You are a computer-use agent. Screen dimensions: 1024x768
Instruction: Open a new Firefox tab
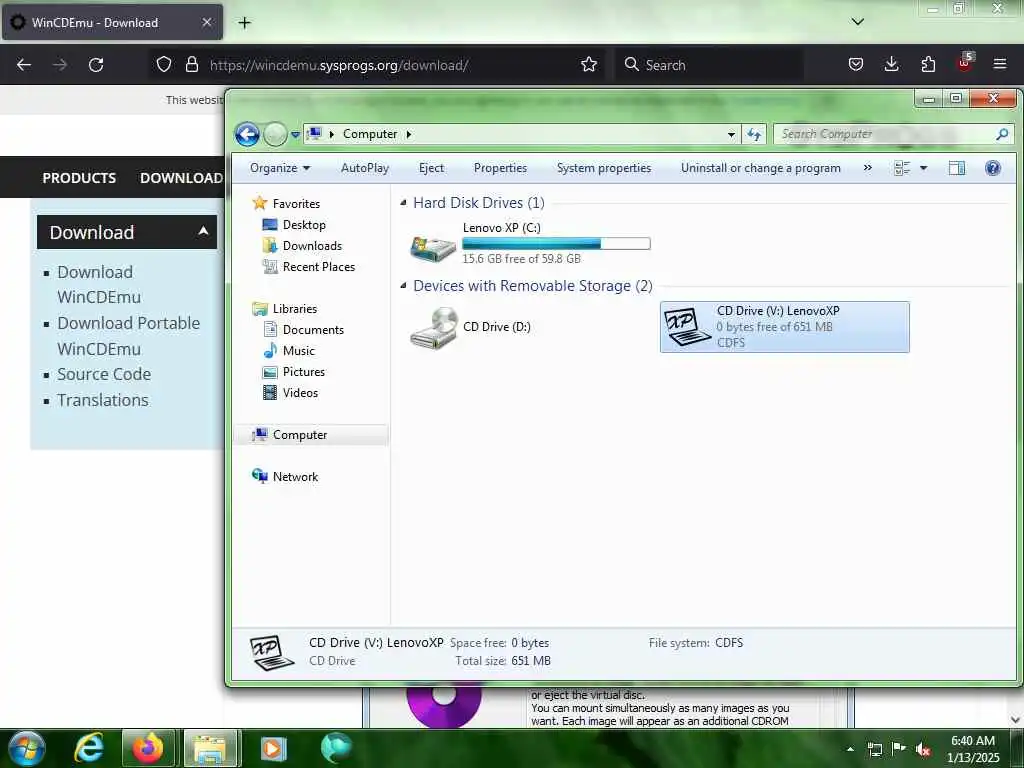[244, 23]
